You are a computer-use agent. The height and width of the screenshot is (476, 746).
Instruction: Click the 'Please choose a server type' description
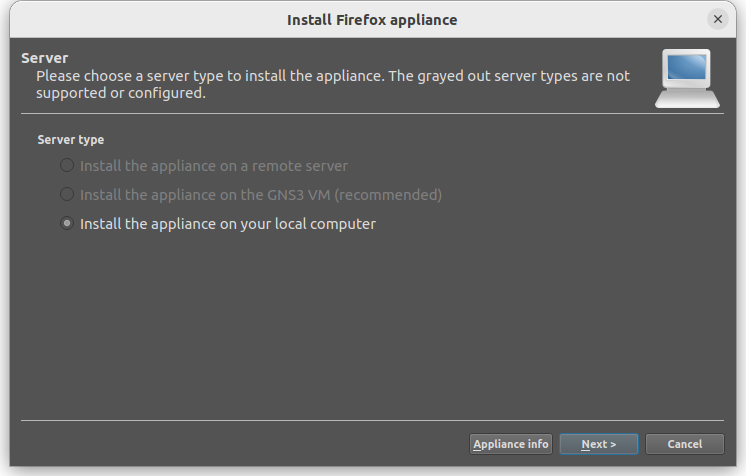(x=333, y=84)
